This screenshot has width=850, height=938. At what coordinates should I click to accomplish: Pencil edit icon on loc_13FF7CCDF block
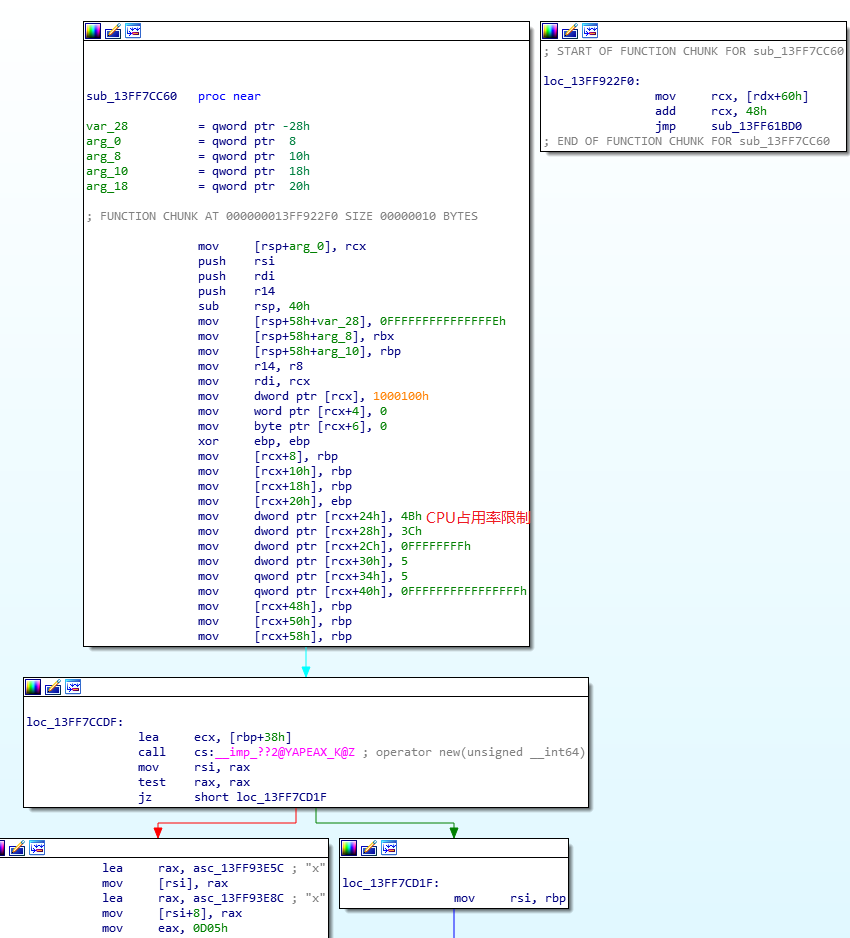53,687
